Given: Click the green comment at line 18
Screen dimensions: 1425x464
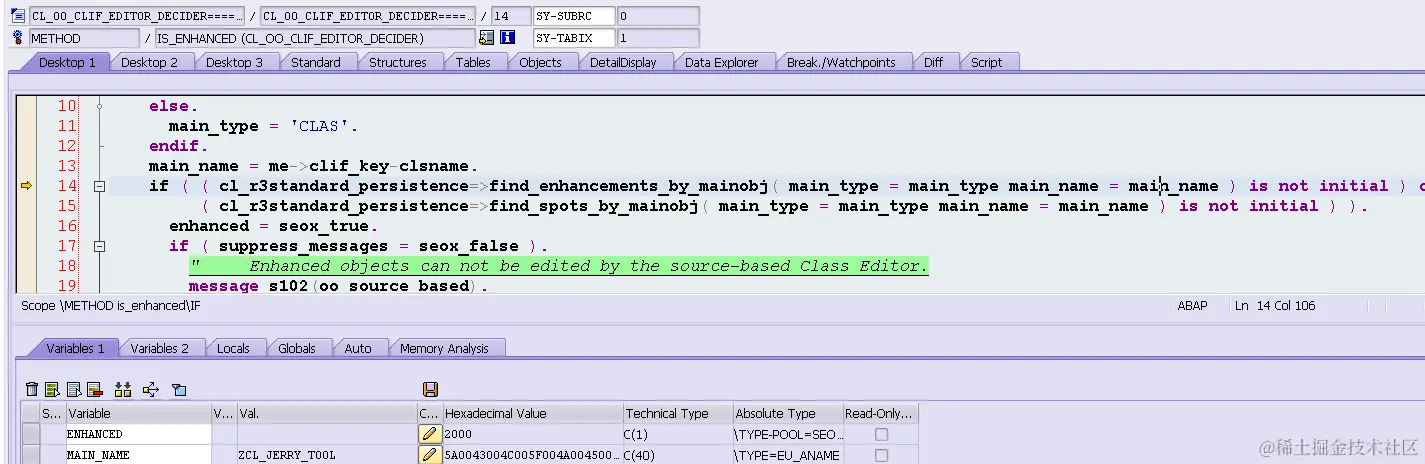Looking at the screenshot, I should (x=559, y=266).
